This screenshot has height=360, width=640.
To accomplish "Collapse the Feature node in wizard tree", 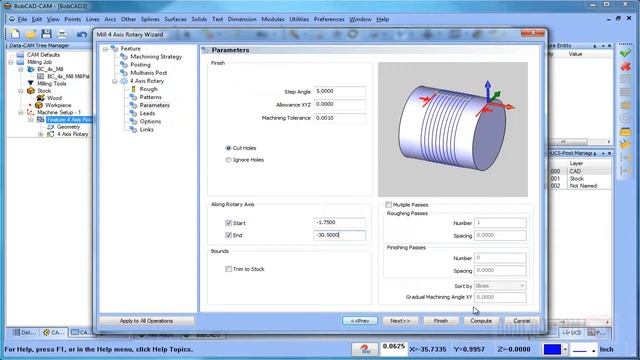I will tap(105, 49).
